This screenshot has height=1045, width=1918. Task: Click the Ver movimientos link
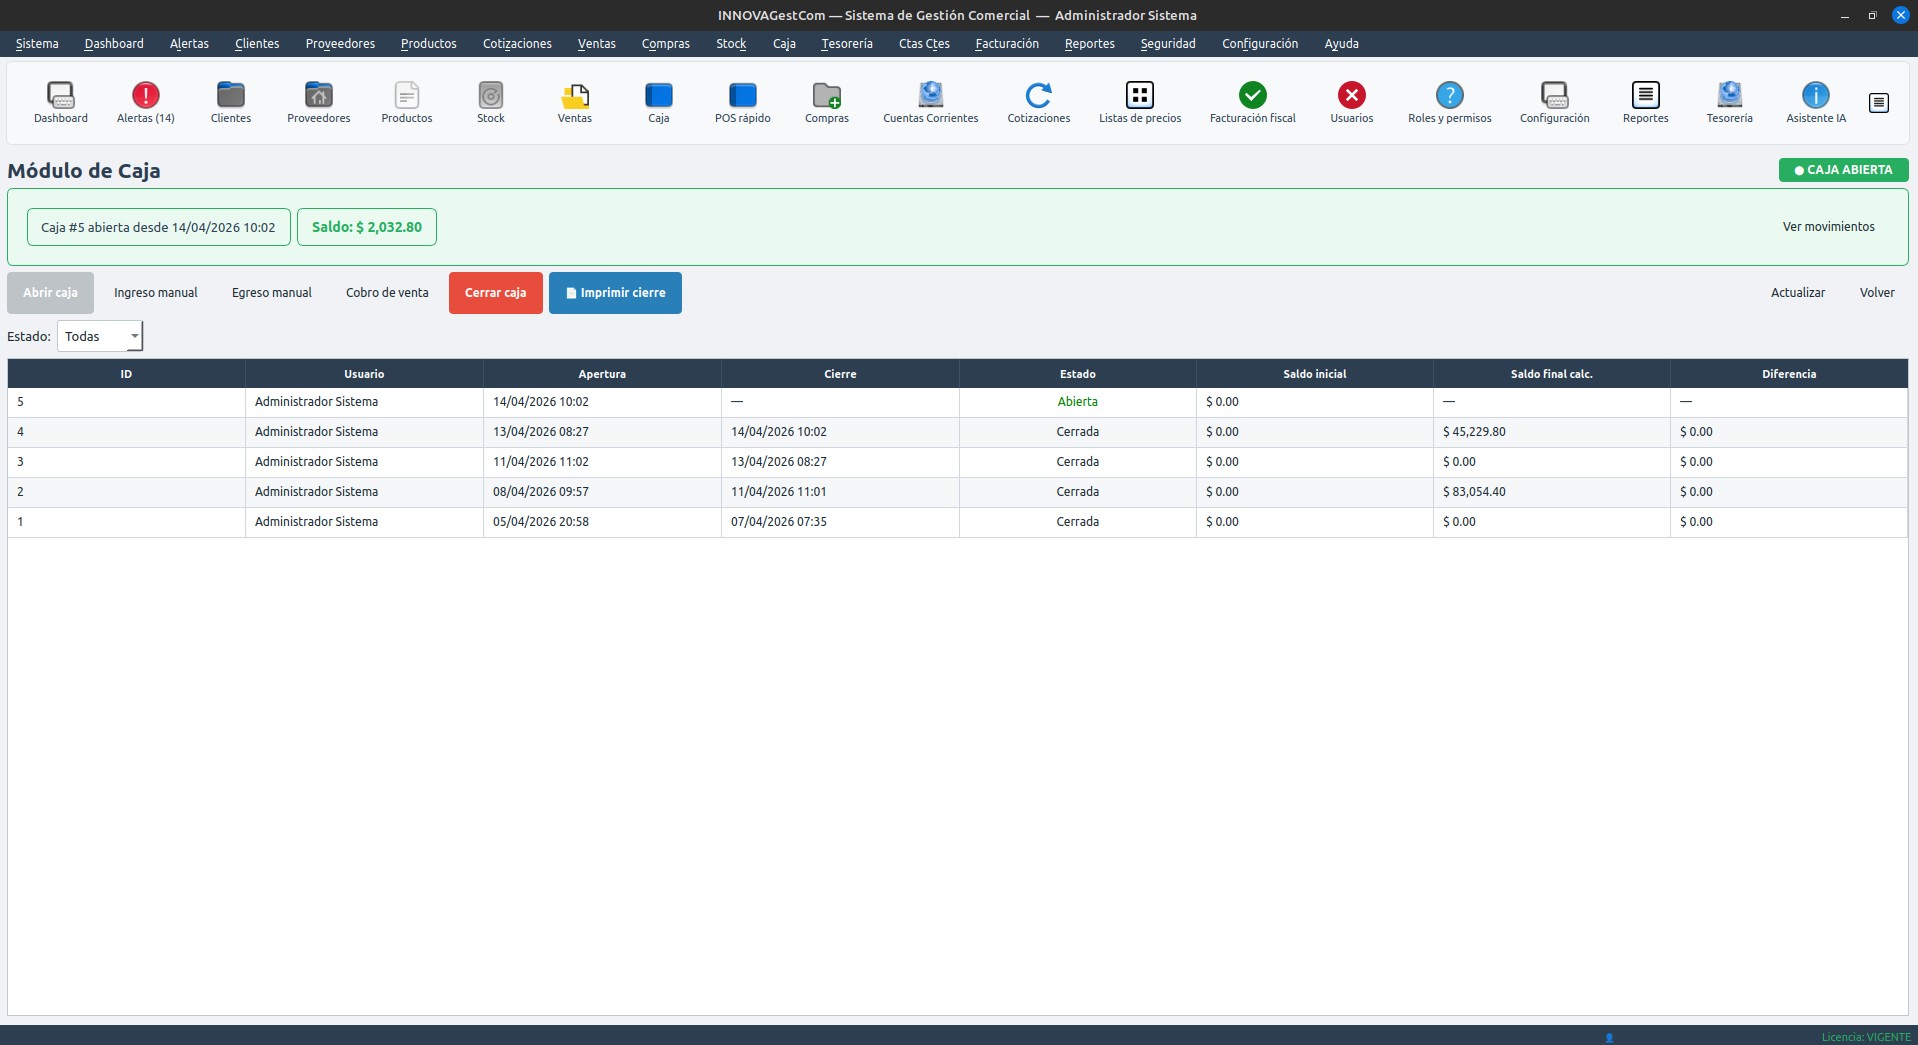1828,227
